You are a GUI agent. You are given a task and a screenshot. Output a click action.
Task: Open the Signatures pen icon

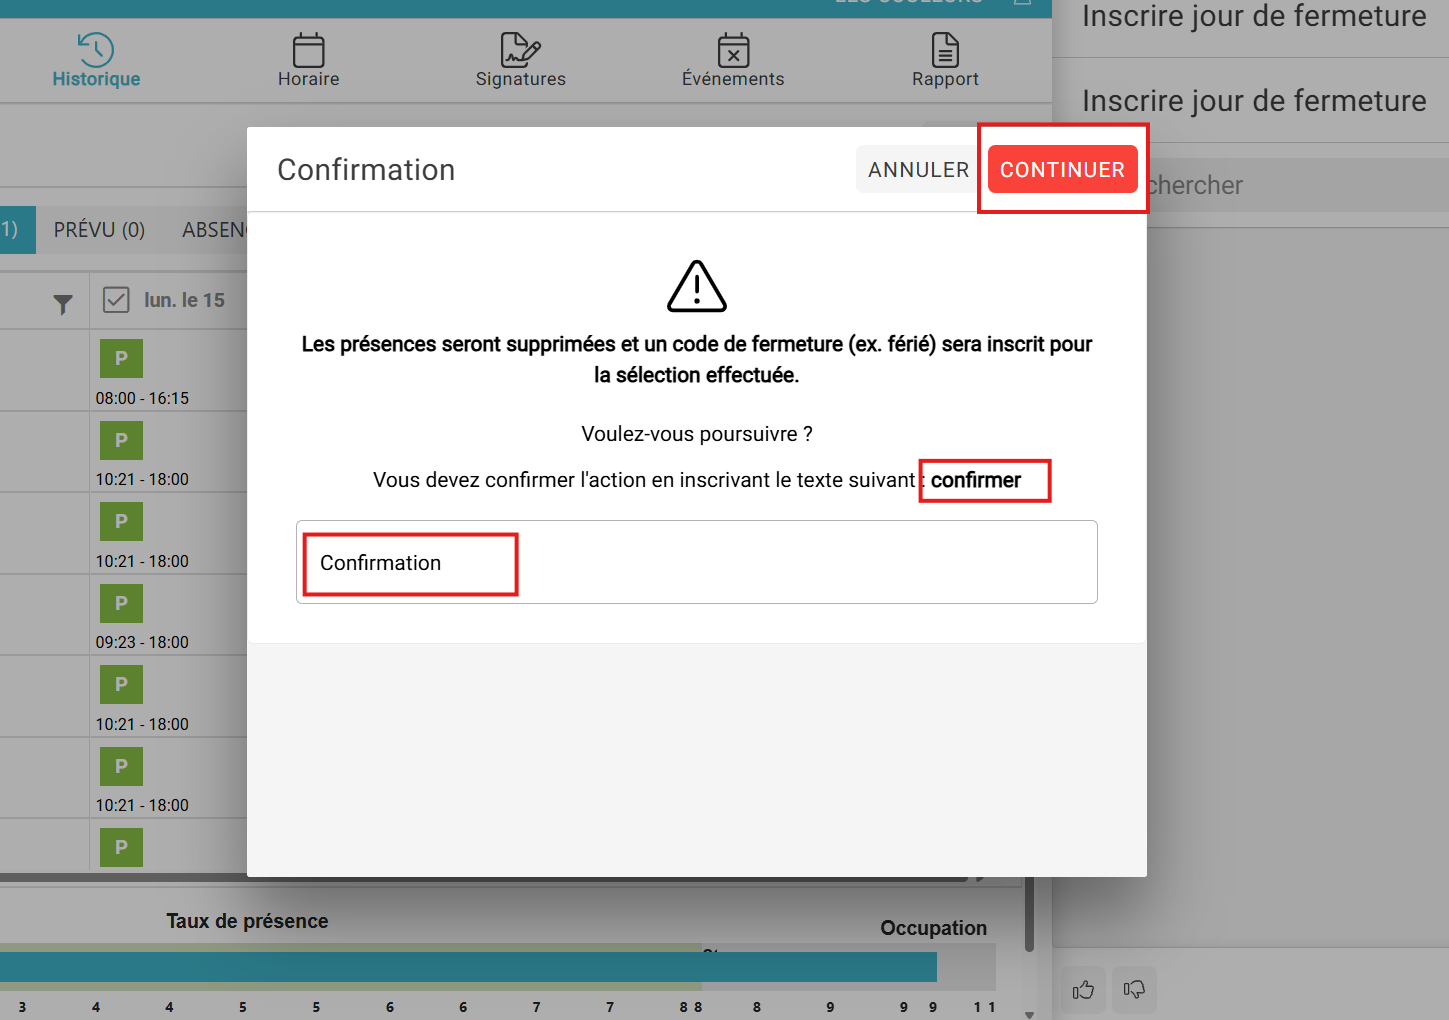click(x=520, y=49)
